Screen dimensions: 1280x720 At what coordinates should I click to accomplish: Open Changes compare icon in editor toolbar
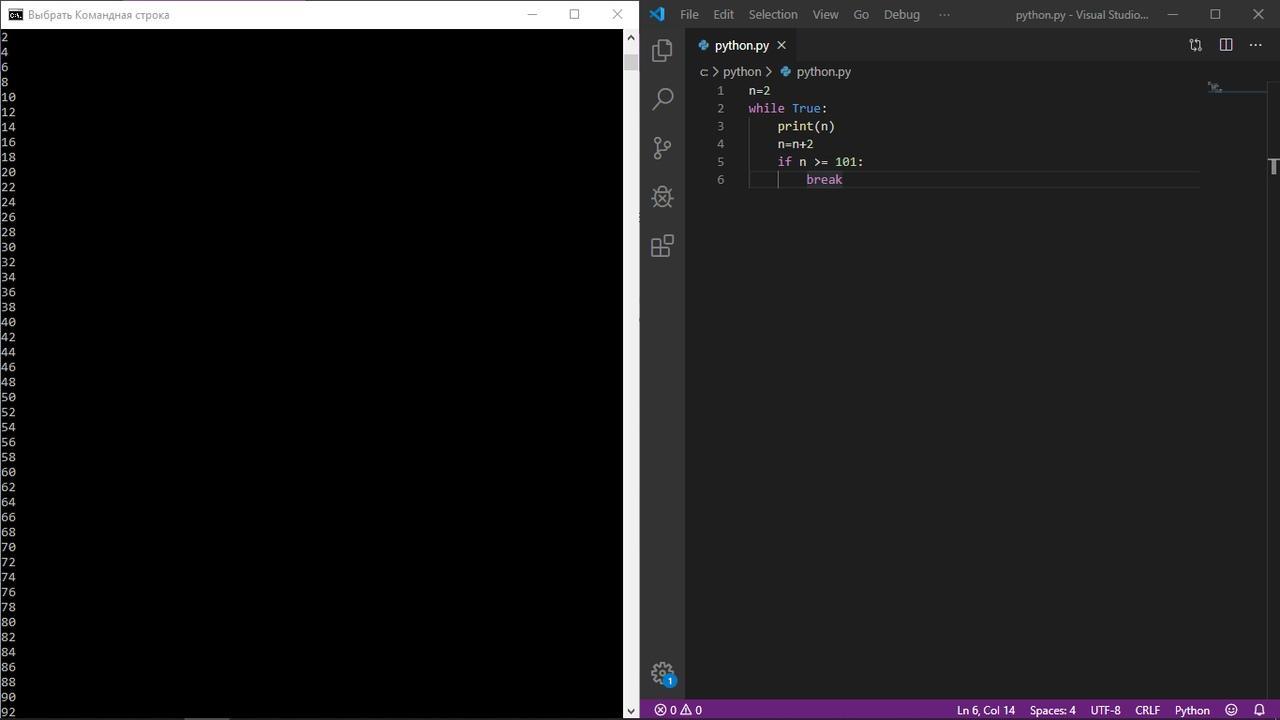[1195, 45]
